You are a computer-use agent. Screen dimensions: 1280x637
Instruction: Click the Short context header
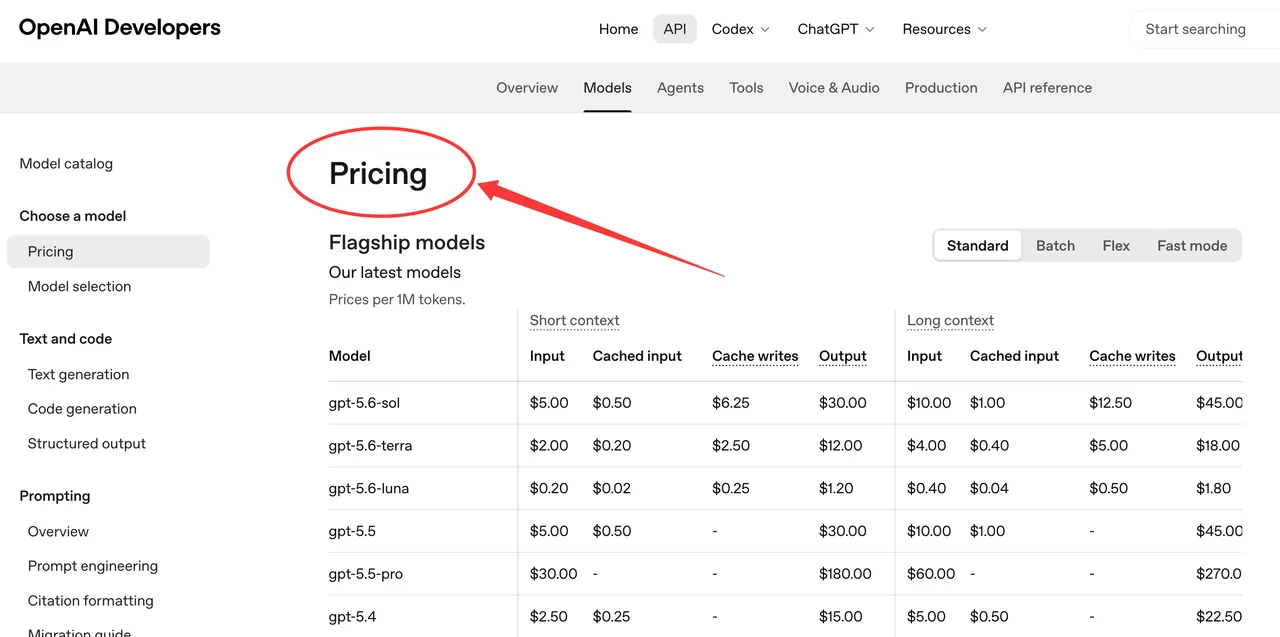575,321
